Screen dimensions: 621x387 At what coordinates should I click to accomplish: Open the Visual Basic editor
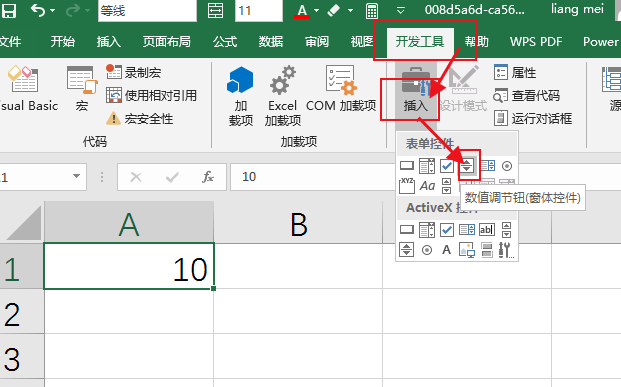click(x=28, y=89)
